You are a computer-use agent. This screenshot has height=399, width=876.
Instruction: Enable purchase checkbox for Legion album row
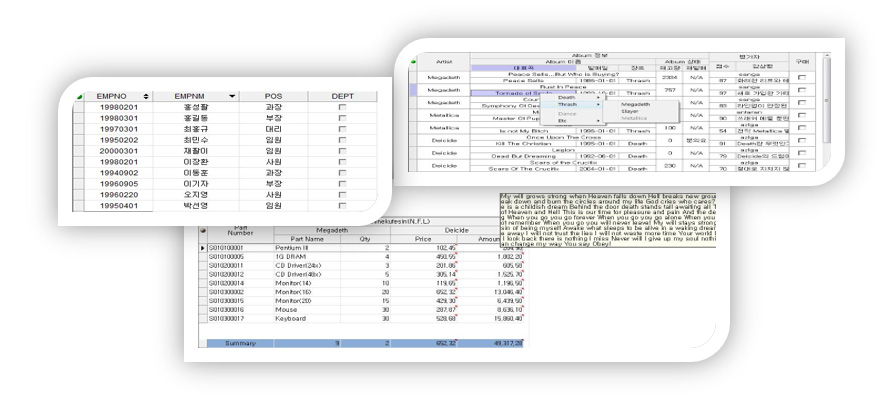[802, 153]
